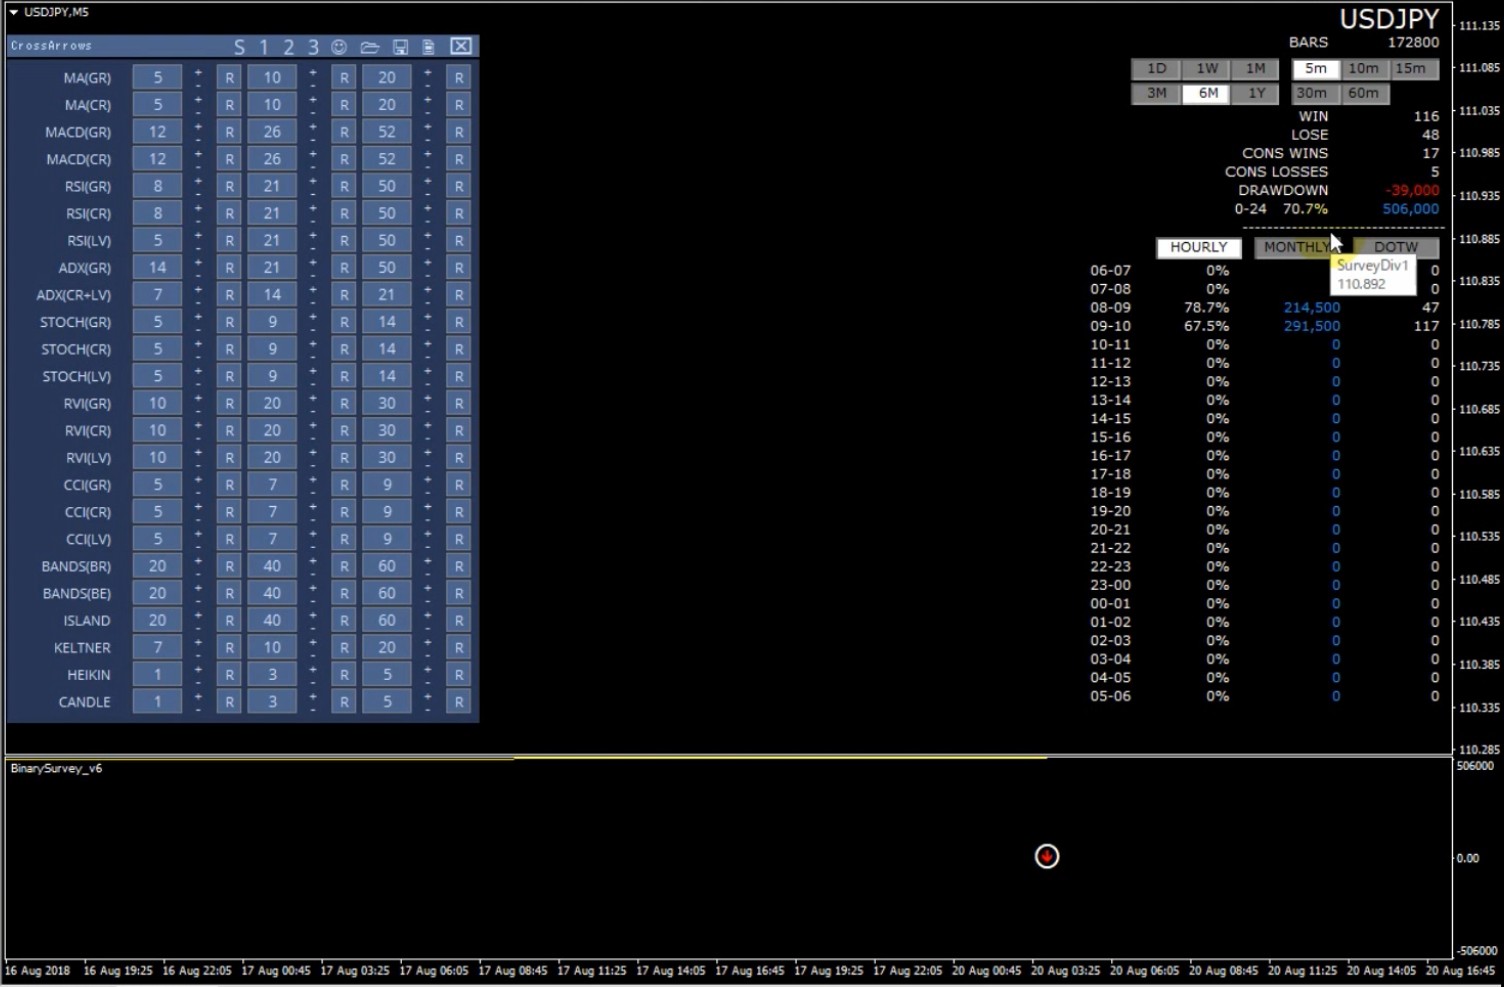1504x987 pixels.
Task: Click the BinarySurvey_v6 indicator label
Action: 56,768
